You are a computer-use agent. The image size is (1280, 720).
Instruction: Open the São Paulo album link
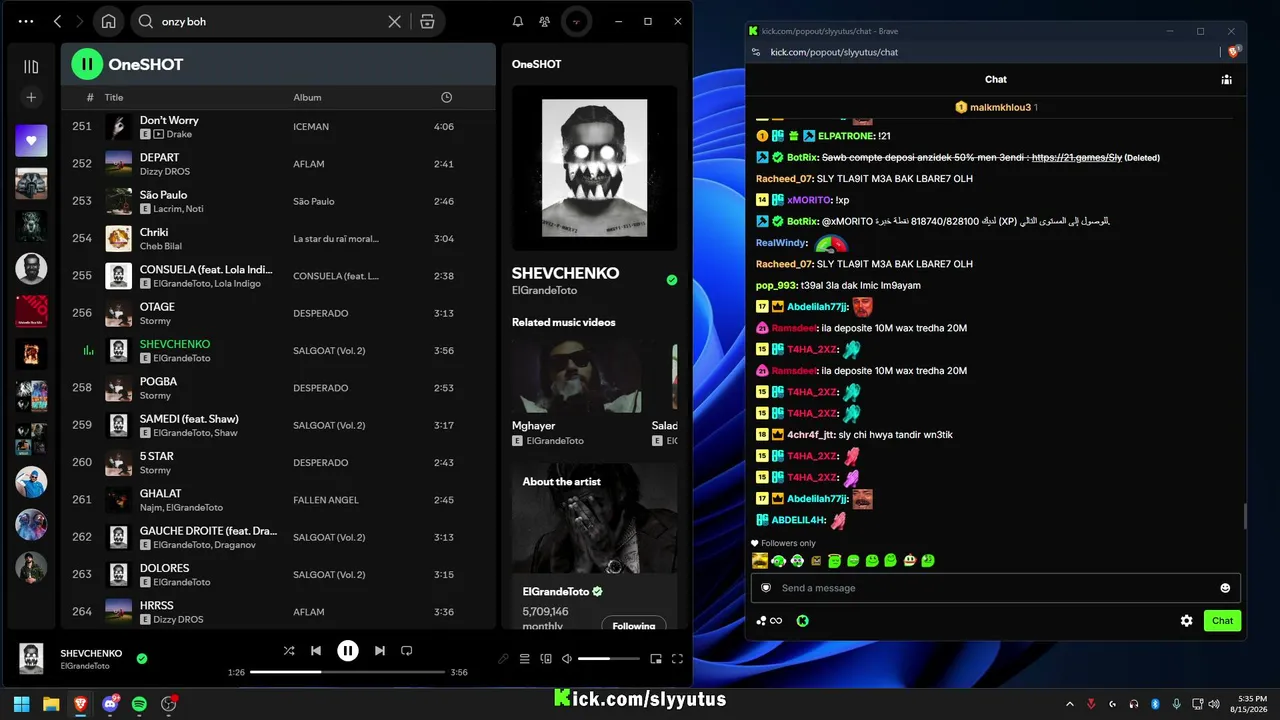click(x=314, y=202)
